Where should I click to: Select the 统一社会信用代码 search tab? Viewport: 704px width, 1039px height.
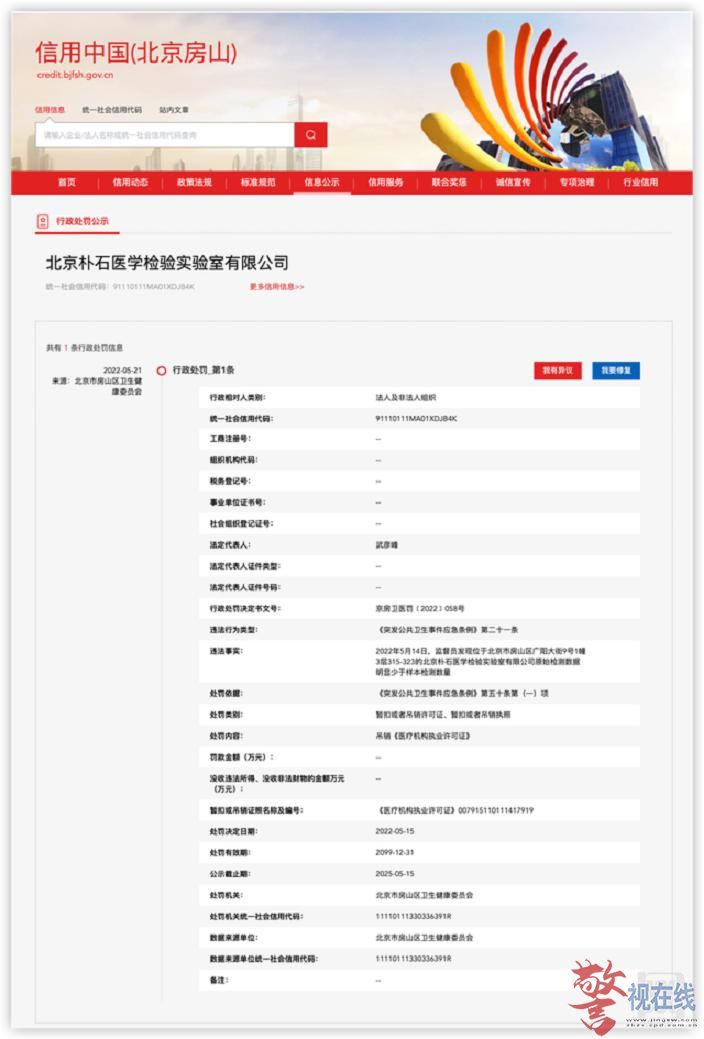pos(111,110)
